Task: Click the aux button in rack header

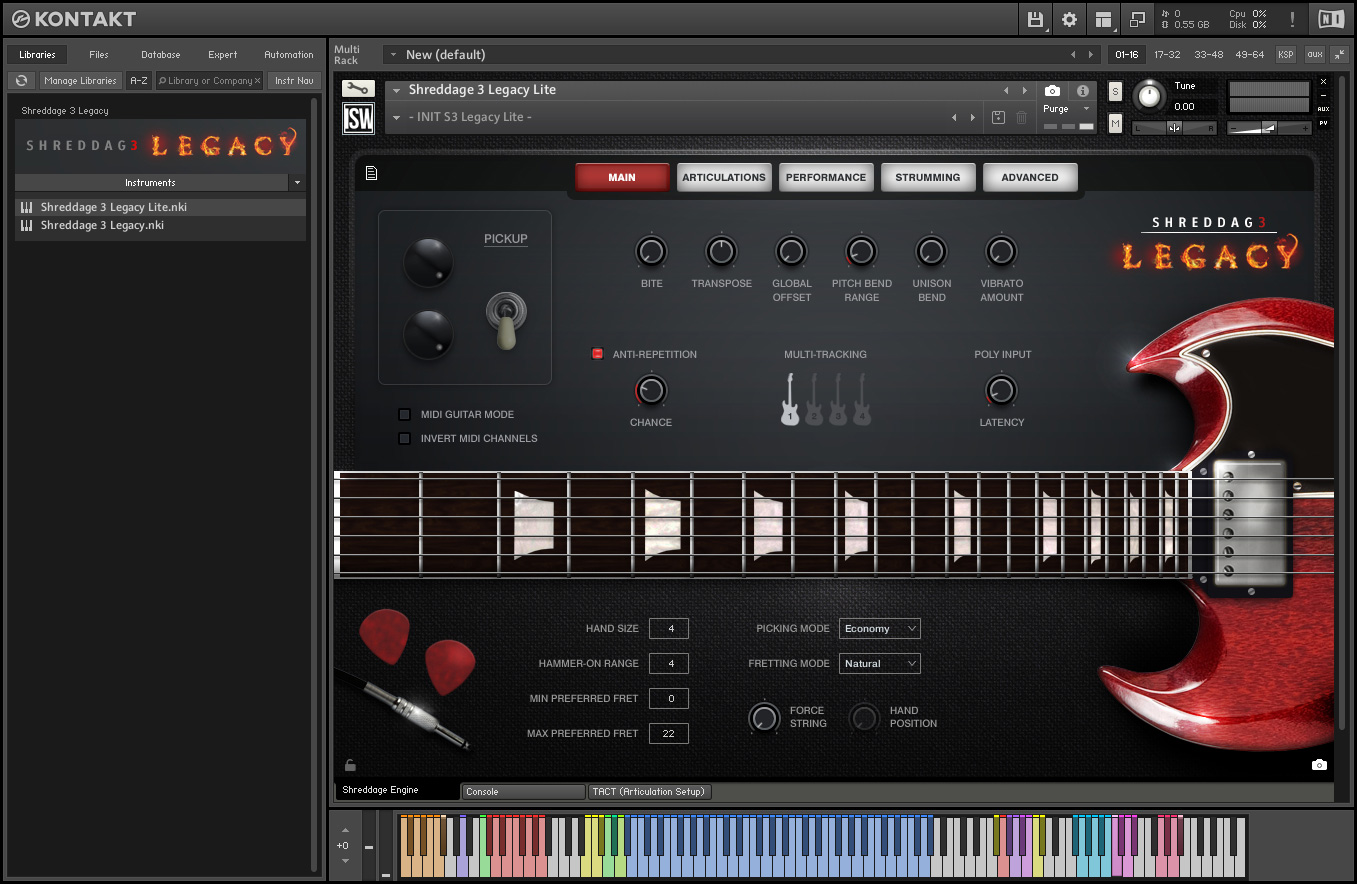Action: click(1314, 54)
